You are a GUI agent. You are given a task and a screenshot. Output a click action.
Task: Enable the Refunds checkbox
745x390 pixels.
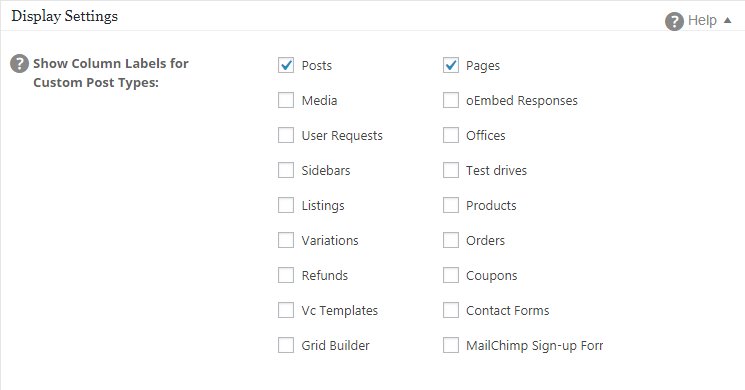[x=286, y=275]
